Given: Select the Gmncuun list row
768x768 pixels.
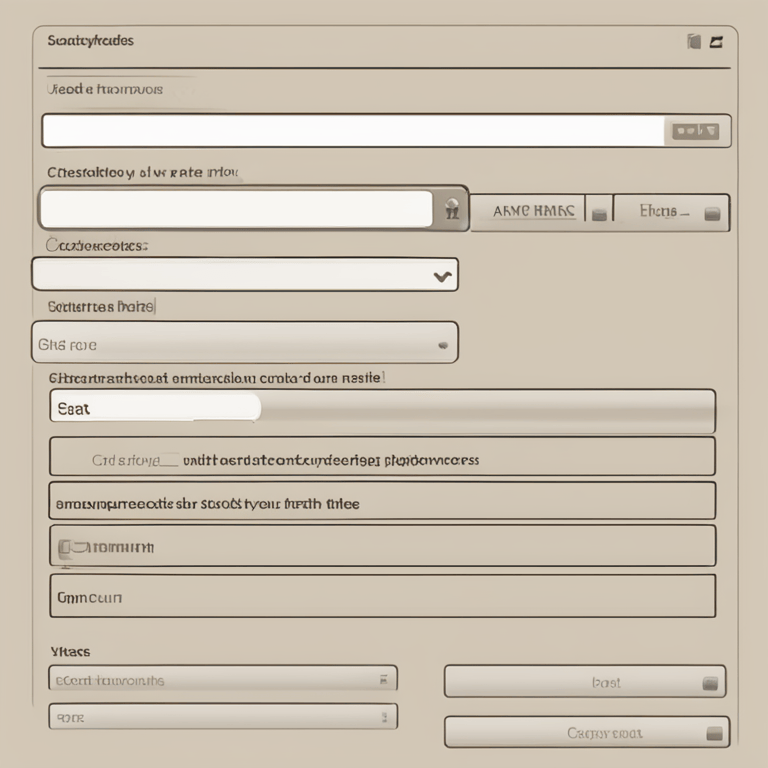Looking at the screenshot, I should [x=382, y=596].
